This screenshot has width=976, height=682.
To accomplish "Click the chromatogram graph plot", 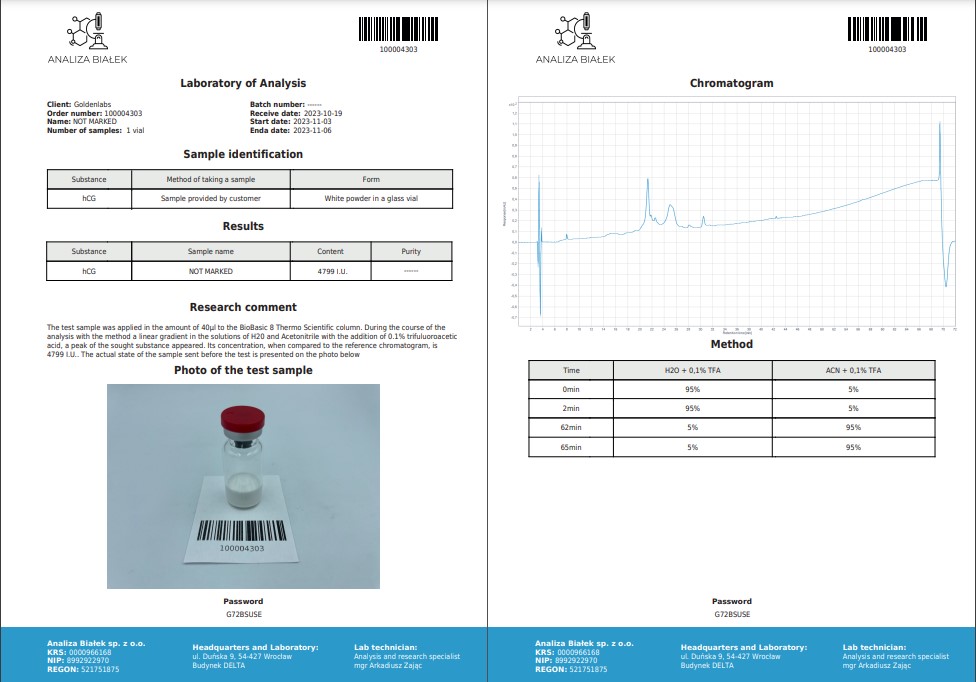I will click(731, 214).
